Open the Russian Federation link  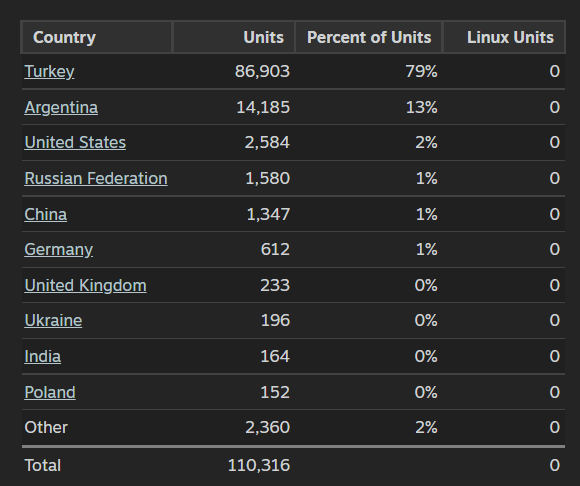pos(96,178)
